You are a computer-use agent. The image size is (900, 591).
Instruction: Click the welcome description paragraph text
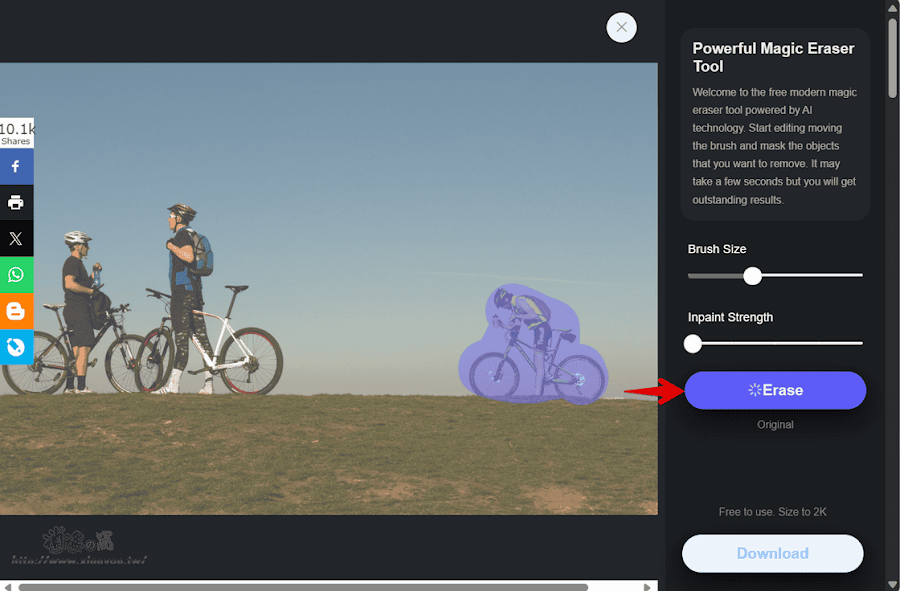coord(774,146)
